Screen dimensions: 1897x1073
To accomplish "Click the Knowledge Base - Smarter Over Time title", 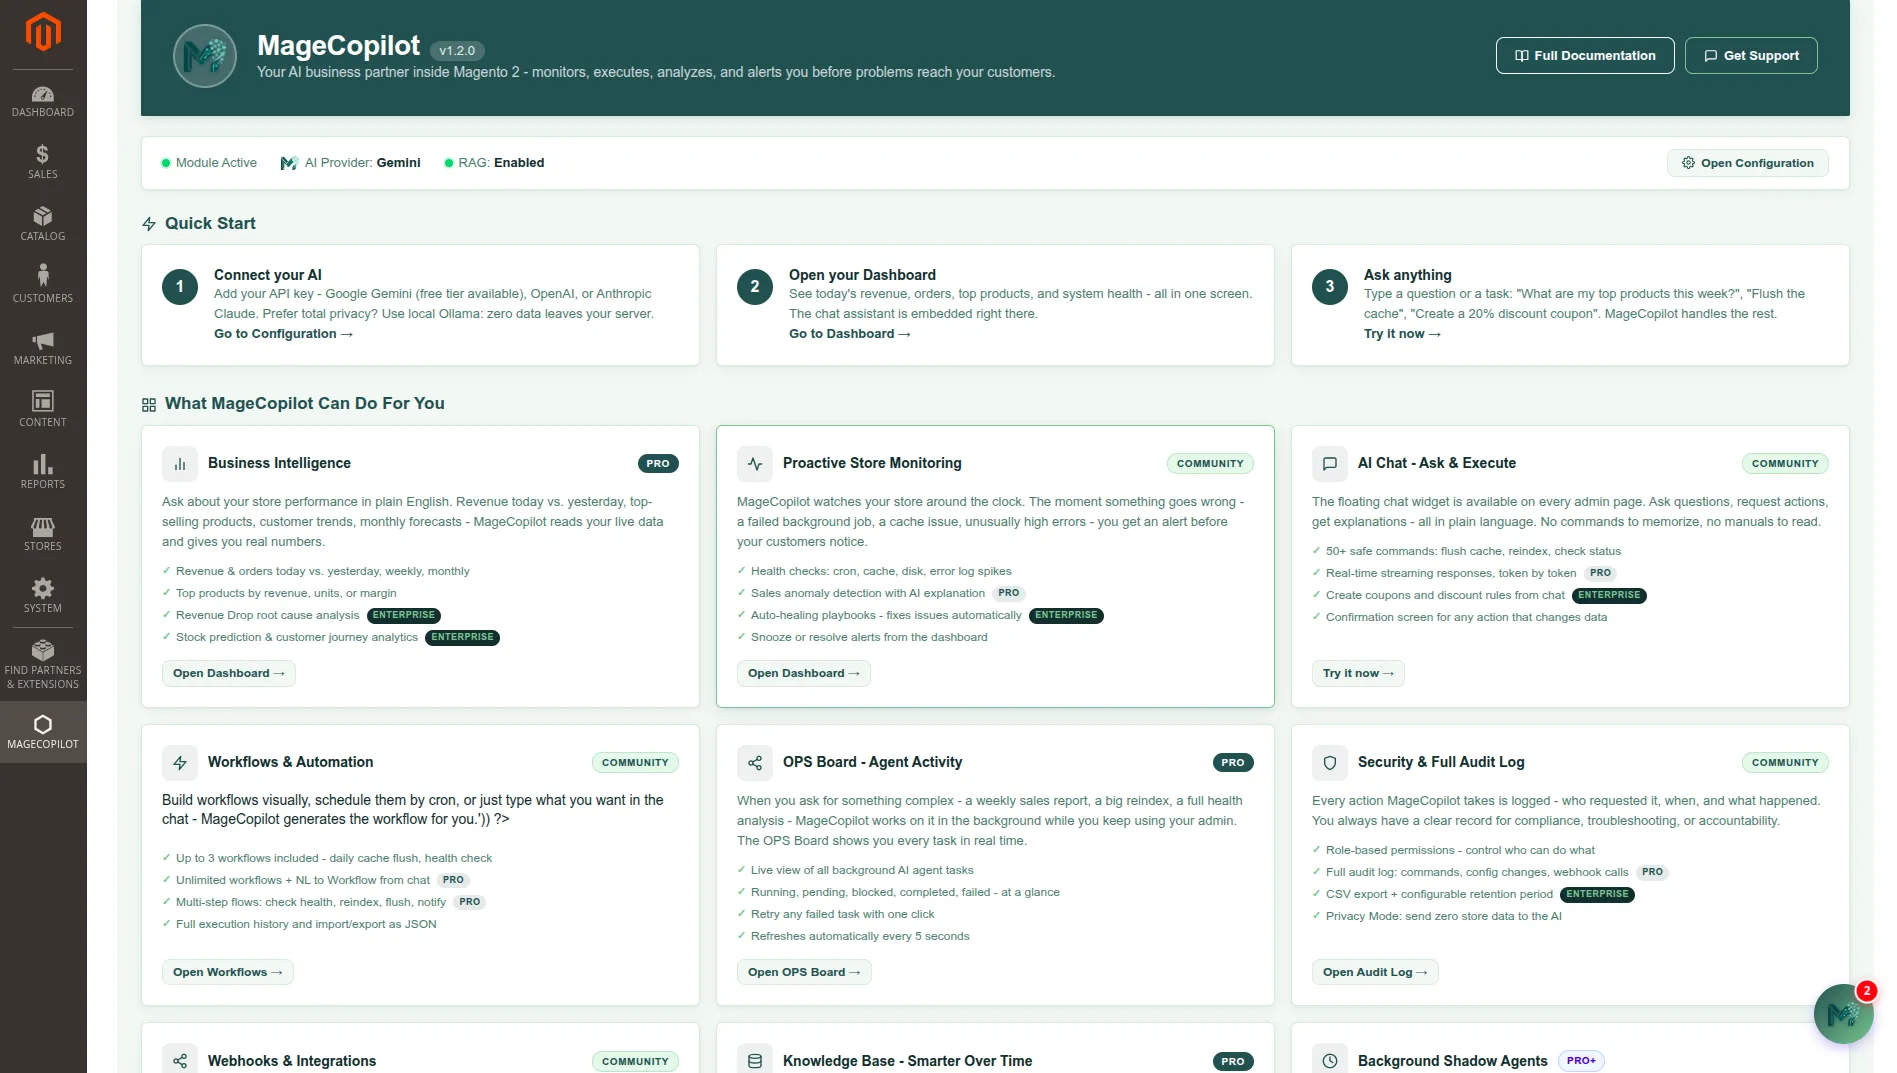I will tap(907, 1061).
